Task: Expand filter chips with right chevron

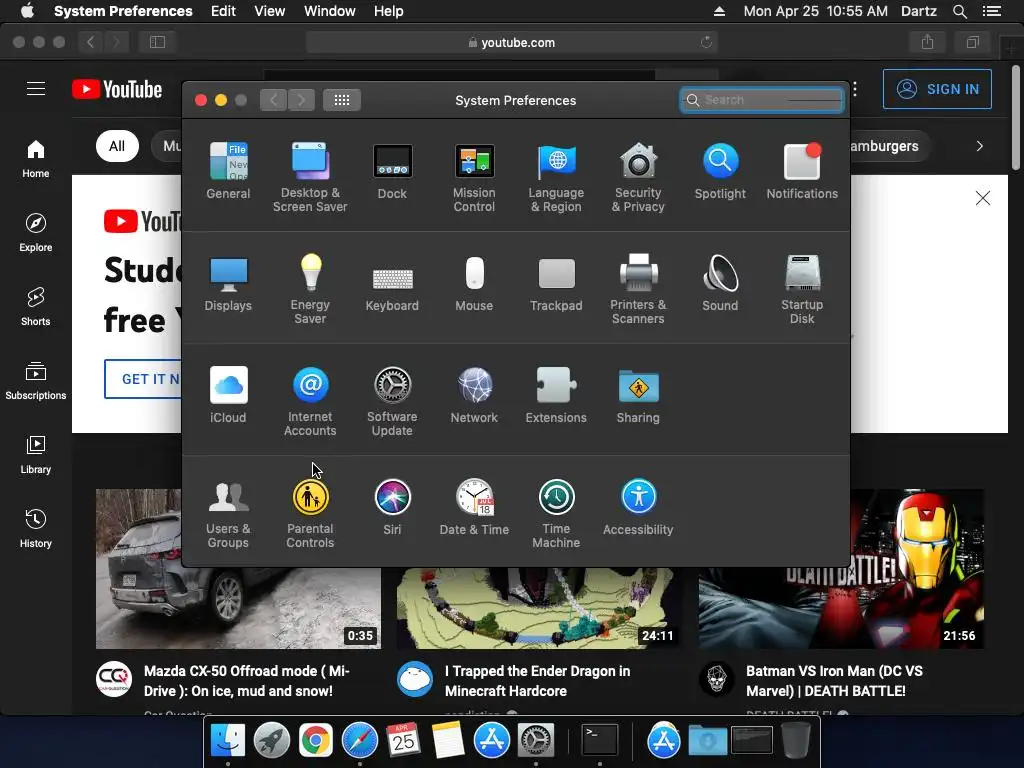Action: pos(980,146)
